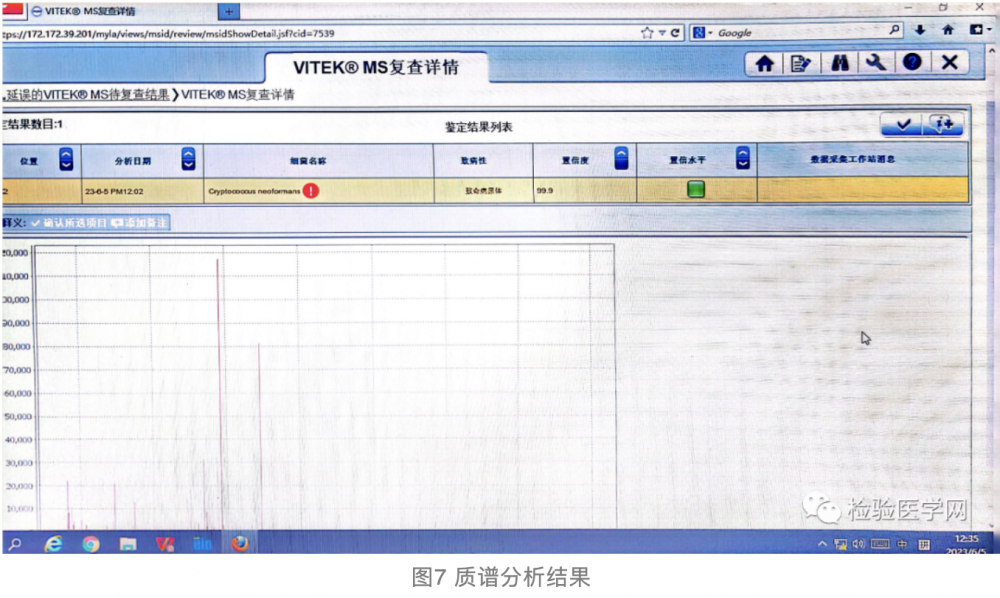Viewport: 1000px width, 598px height.
Task: Click the X exit icon in VITEK toolbar
Action: click(x=950, y=62)
